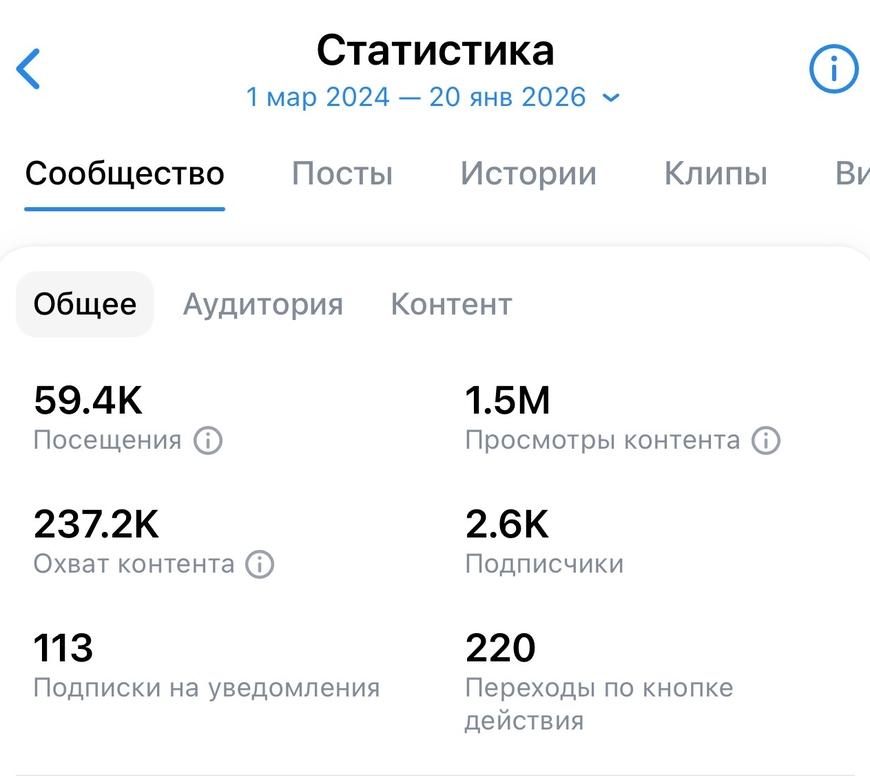Select the partially visible tab after Клипы
The width and height of the screenshot is (870, 777).
(851, 174)
